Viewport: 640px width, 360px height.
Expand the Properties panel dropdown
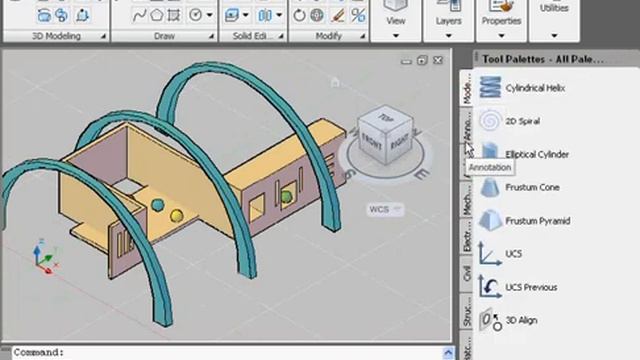coord(501,36)
